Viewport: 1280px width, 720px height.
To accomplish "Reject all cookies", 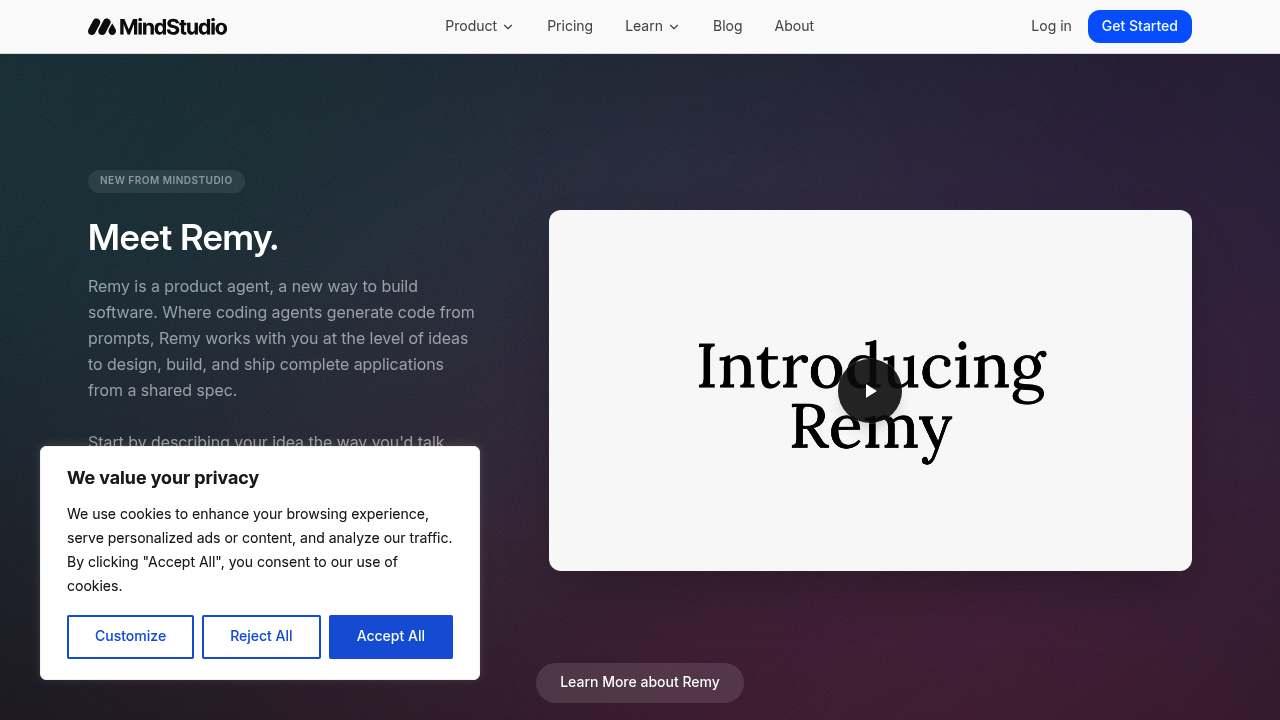I will pyautogui.click(x=261, y=637).
